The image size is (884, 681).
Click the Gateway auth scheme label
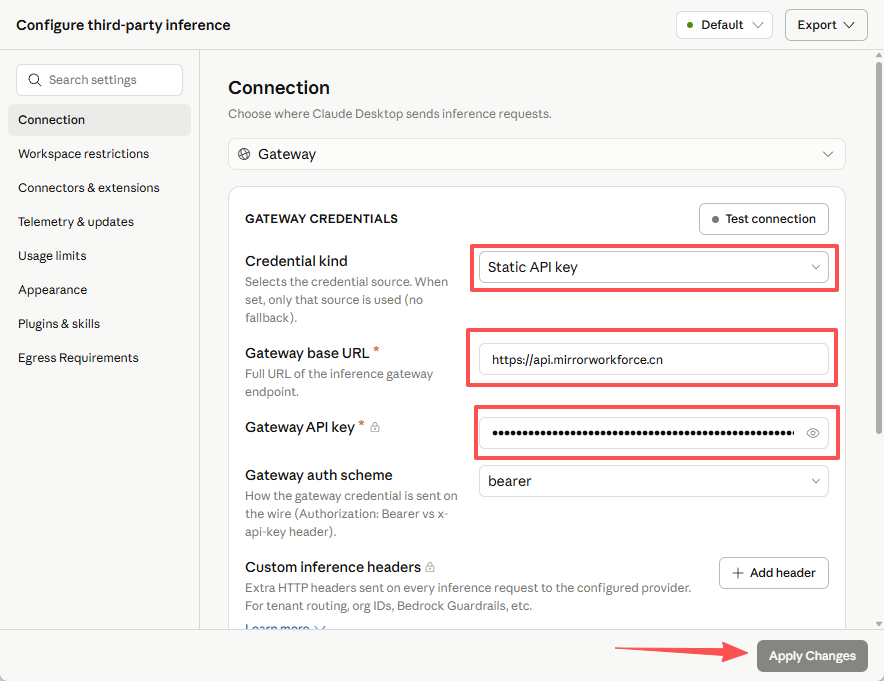coord(319,475)
